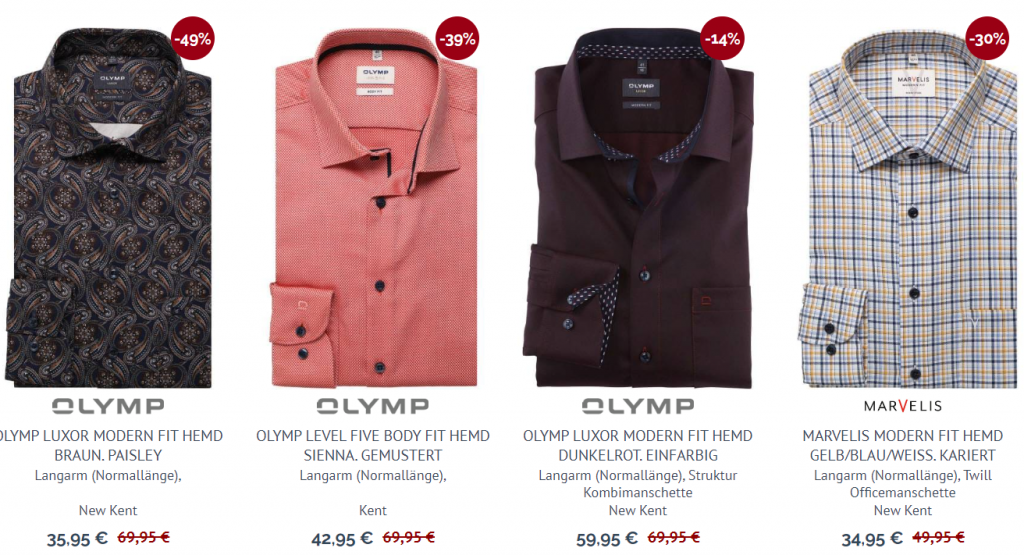Open Marvelis Modern Fit Kariert title link
The width and height of the screenshot is (1024, 555).
(x=903, y=445)
